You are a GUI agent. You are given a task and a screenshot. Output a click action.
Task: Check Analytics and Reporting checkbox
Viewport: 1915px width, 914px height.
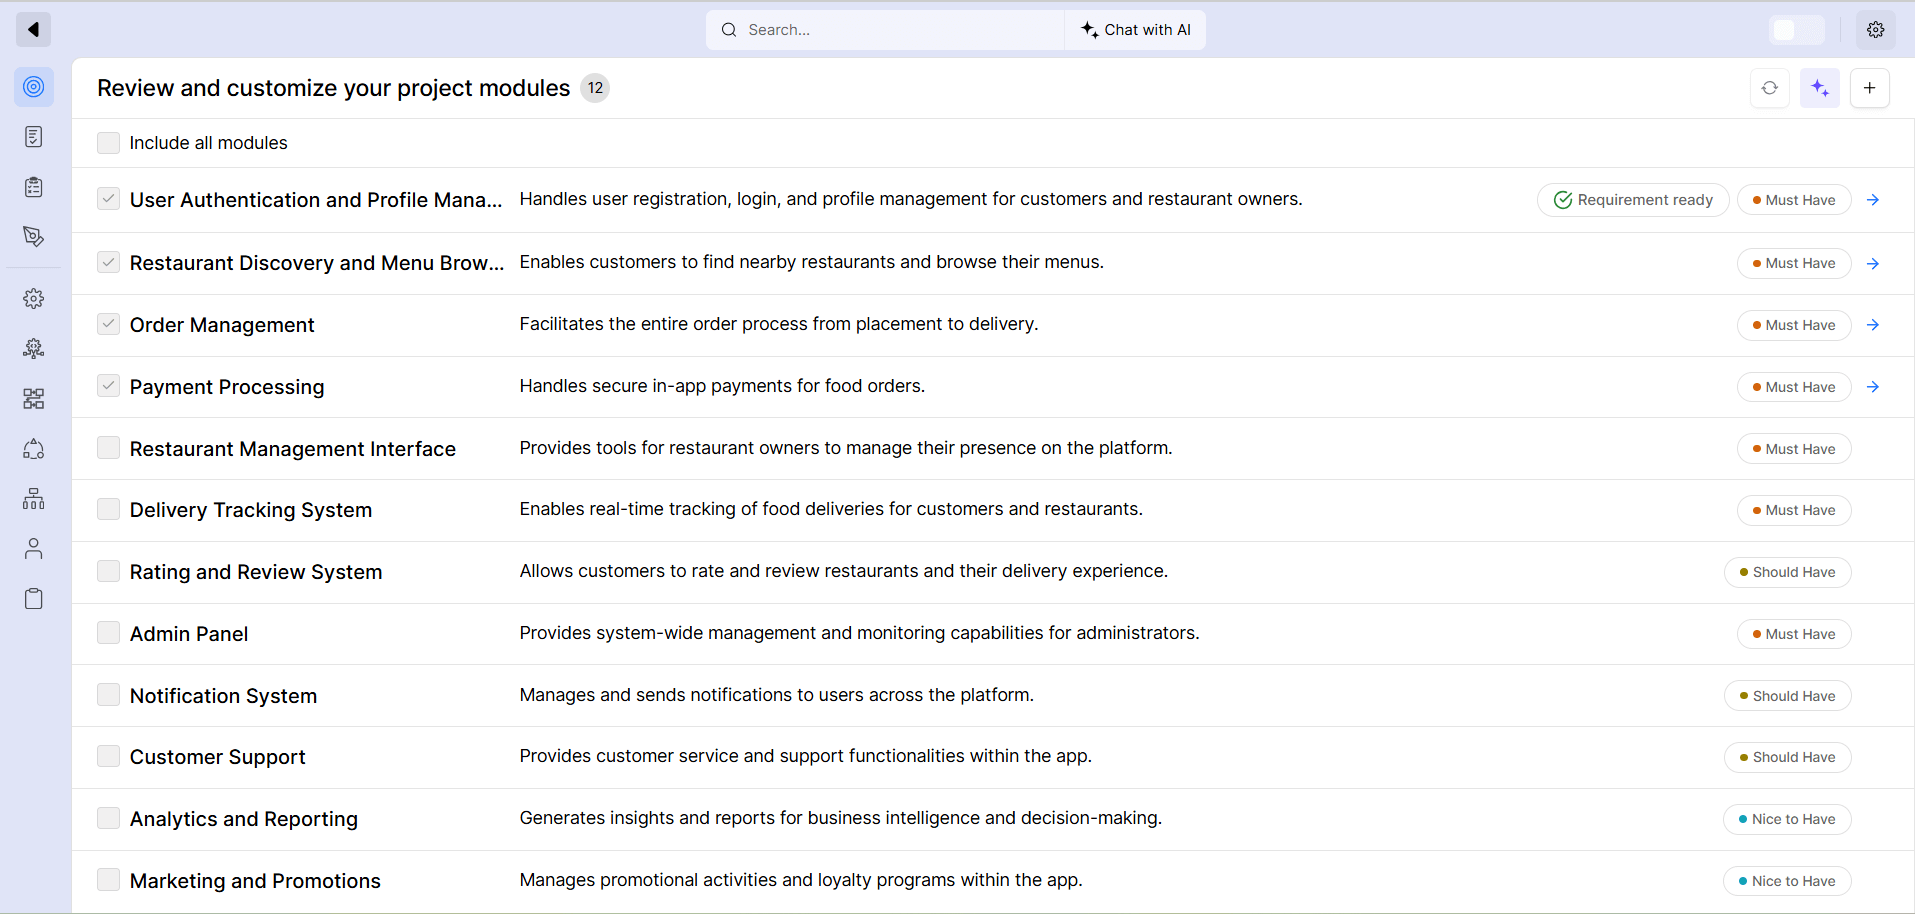click(108, 818)
